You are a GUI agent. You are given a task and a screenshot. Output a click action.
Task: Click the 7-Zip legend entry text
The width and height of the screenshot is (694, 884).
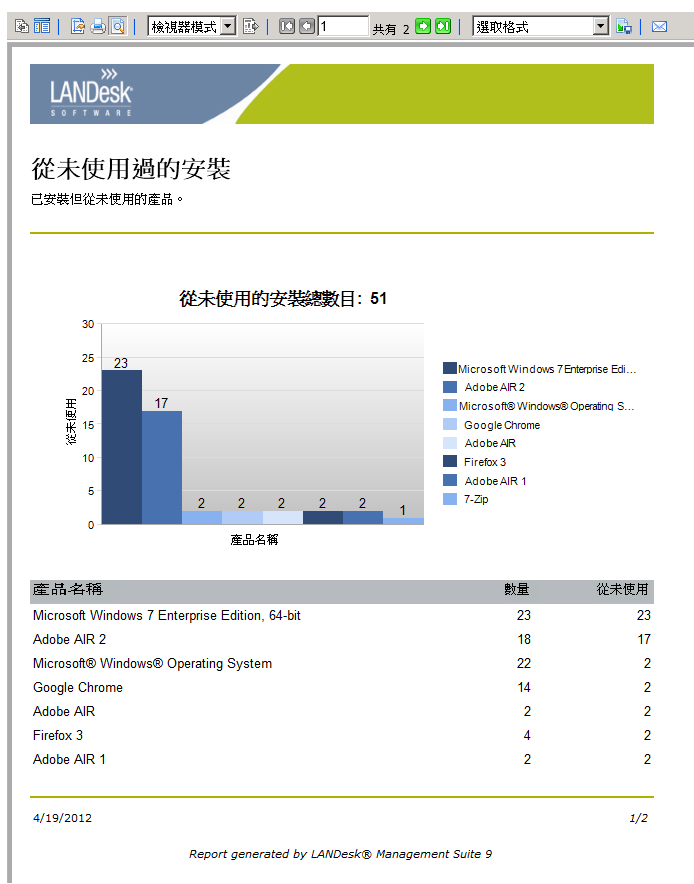[476, 499]
